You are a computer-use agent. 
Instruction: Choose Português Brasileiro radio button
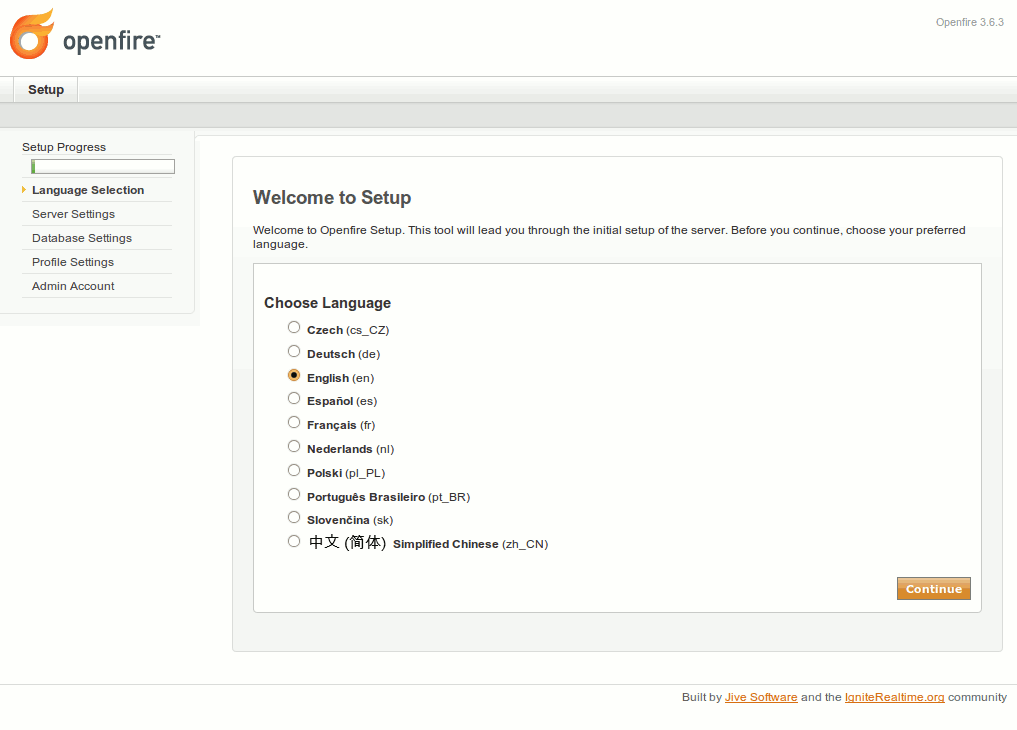tap(294, 495)
